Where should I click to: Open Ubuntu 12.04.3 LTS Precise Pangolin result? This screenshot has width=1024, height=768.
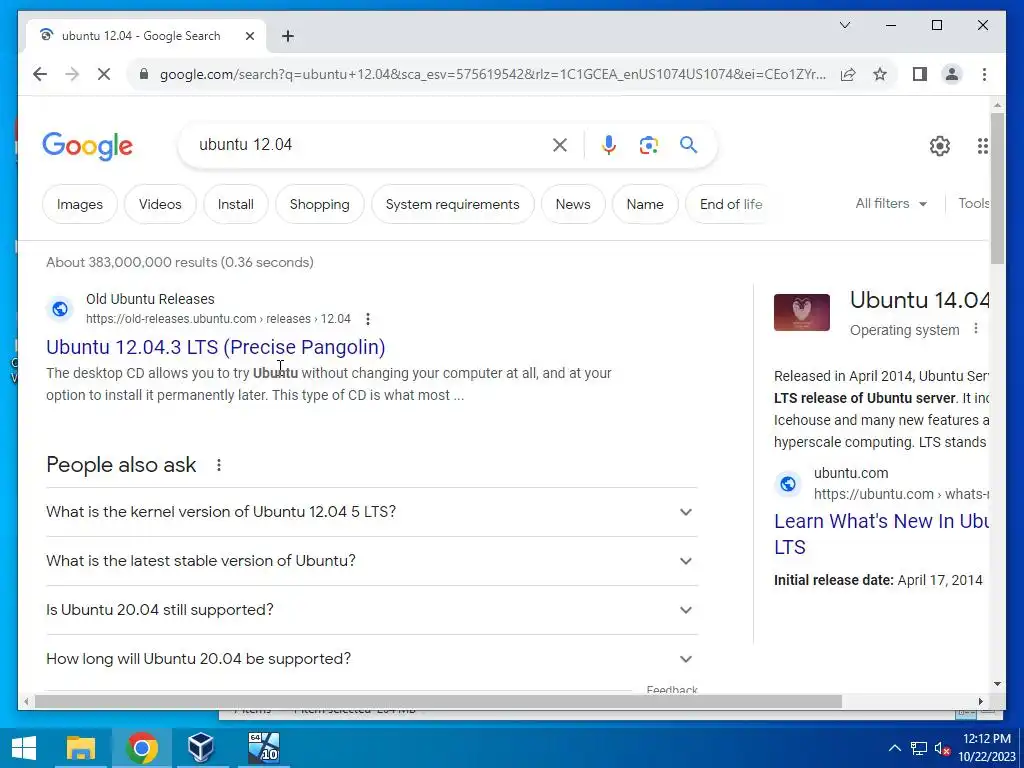pyautogui.click(x=216, y=347)
